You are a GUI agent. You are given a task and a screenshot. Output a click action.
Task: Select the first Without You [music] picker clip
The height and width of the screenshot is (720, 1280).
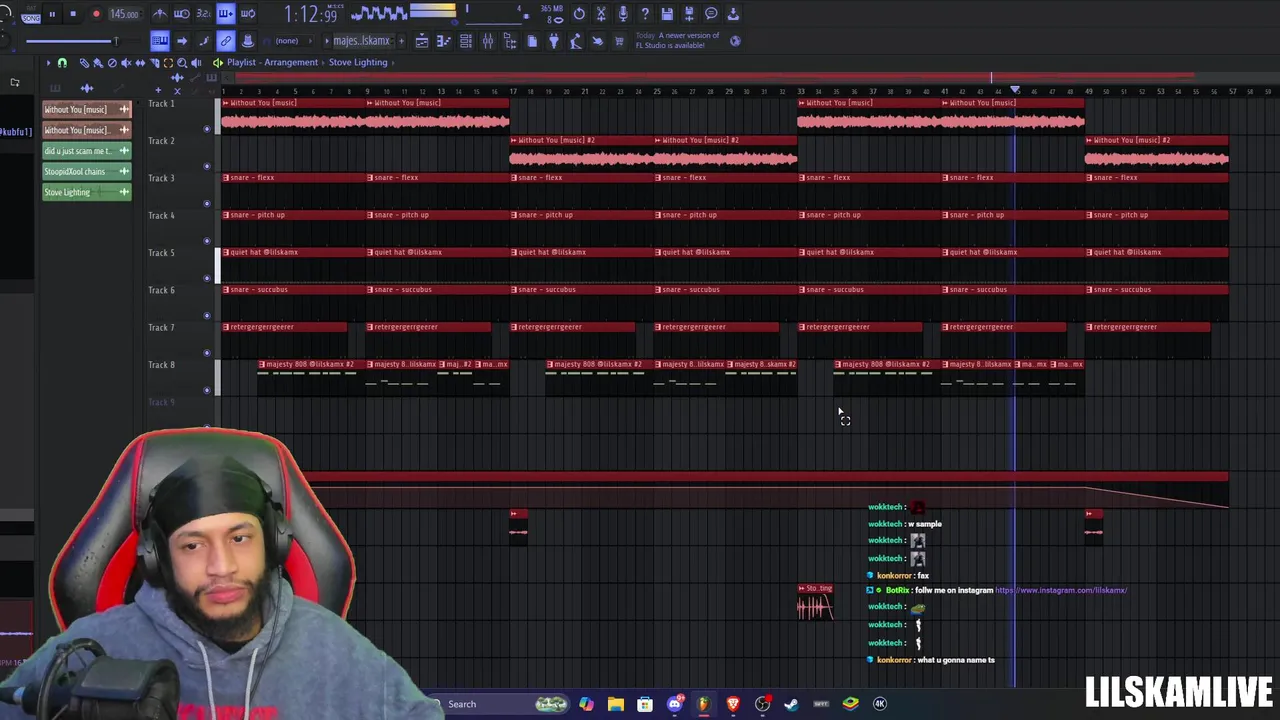pos(86,109)
